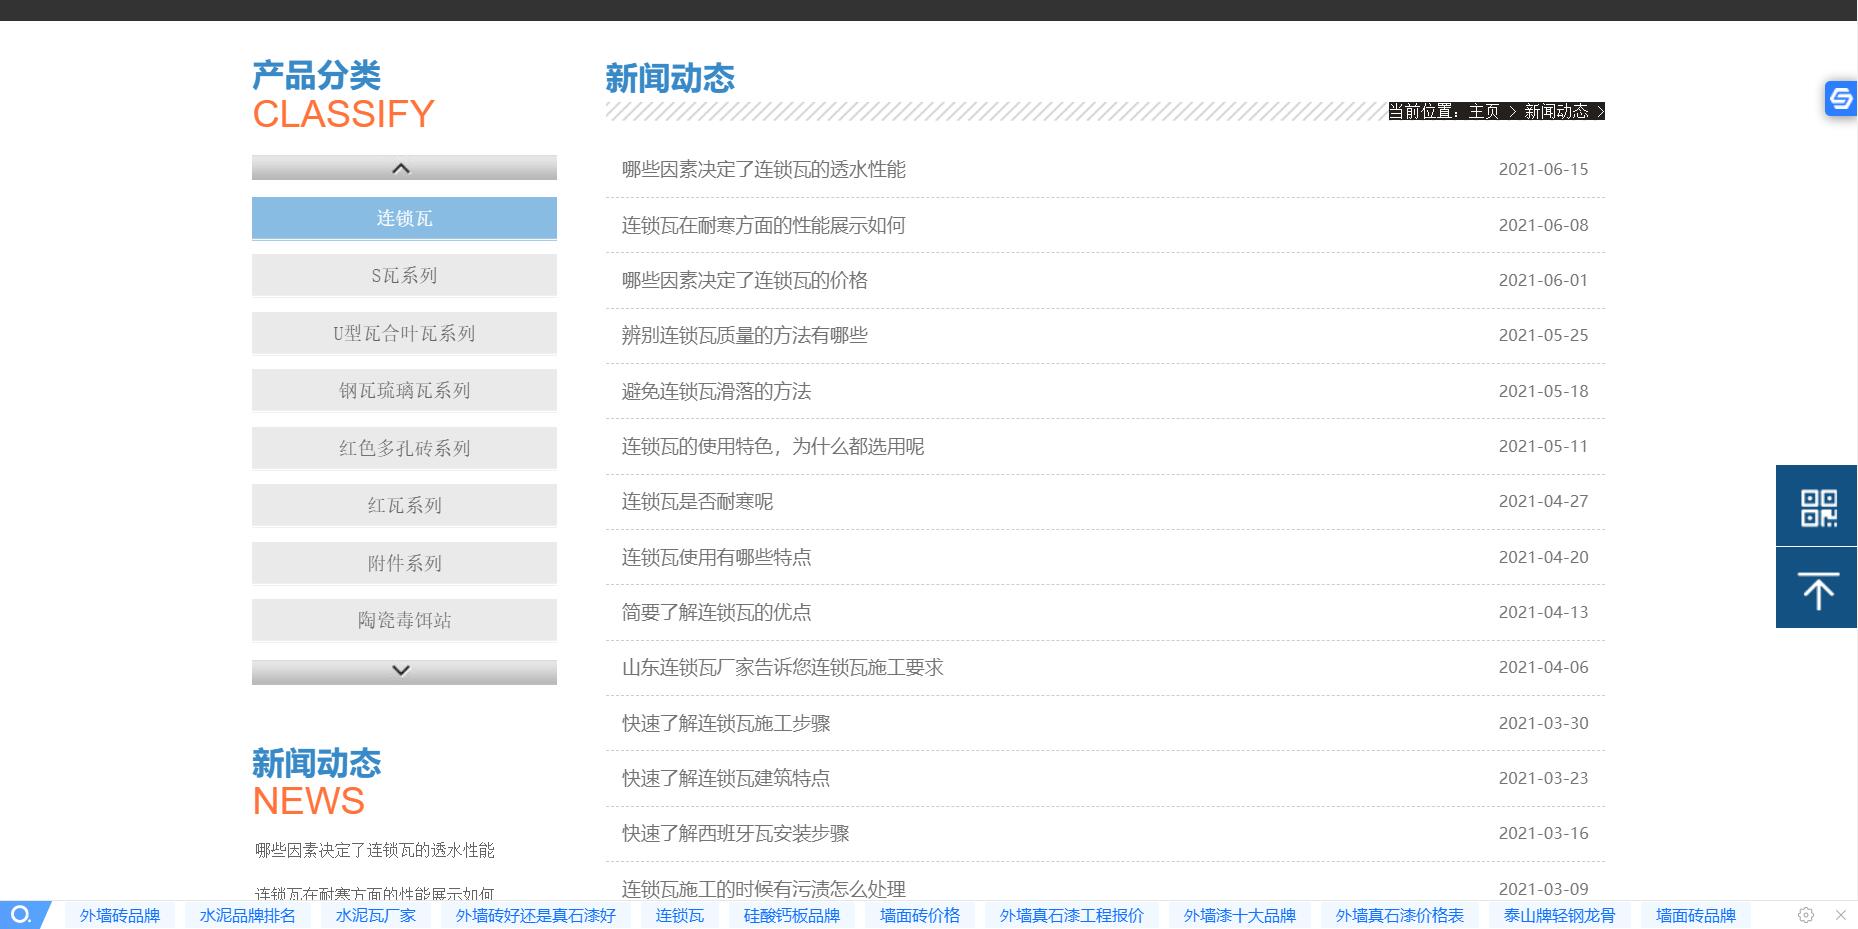Select the U型瓦合叶瓦系列 category
Image resolution: width=1858 pixels, height=929 pixels.
(x=404, y=333)
